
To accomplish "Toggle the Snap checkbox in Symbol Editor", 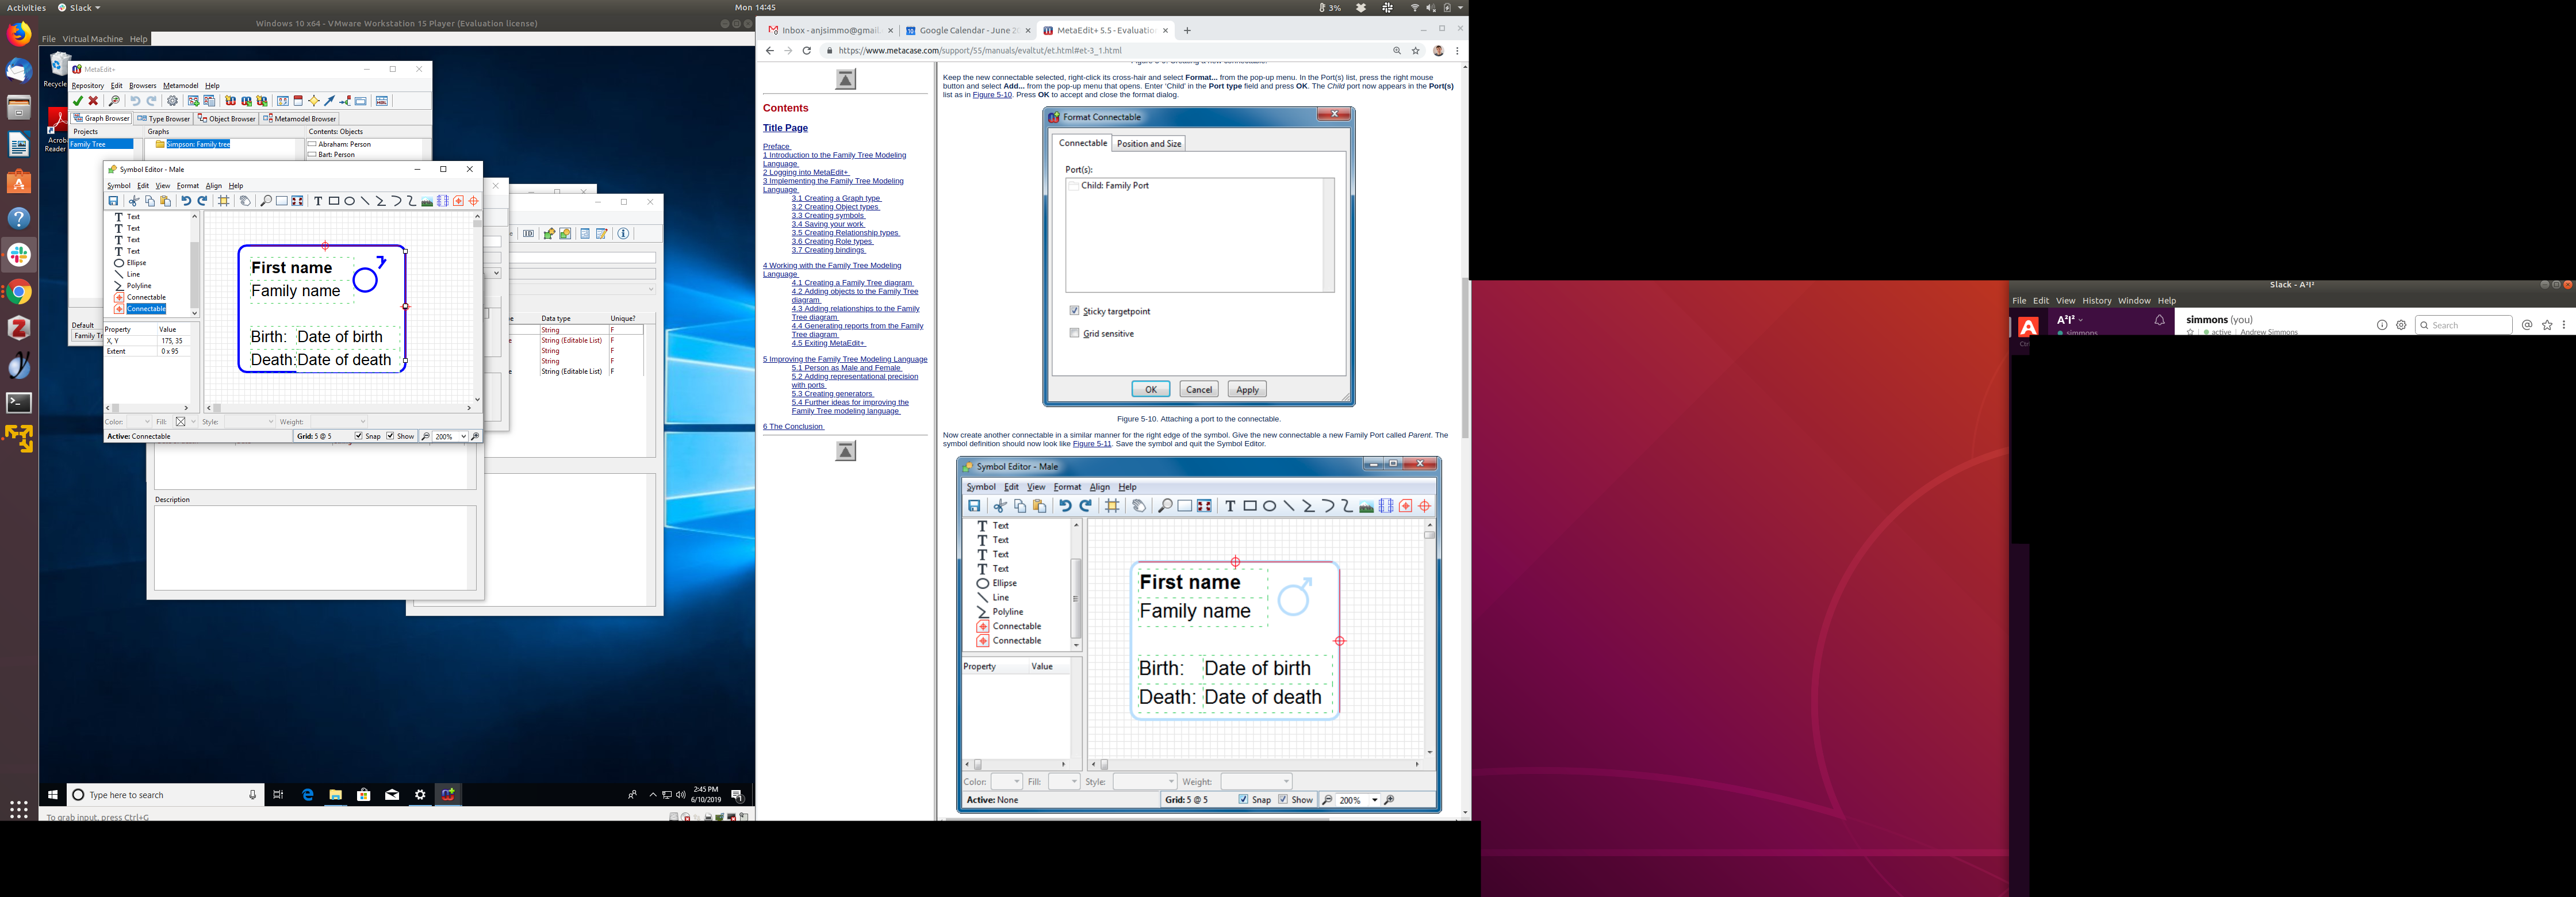I will pyautogui.click(x=359, y=436).
